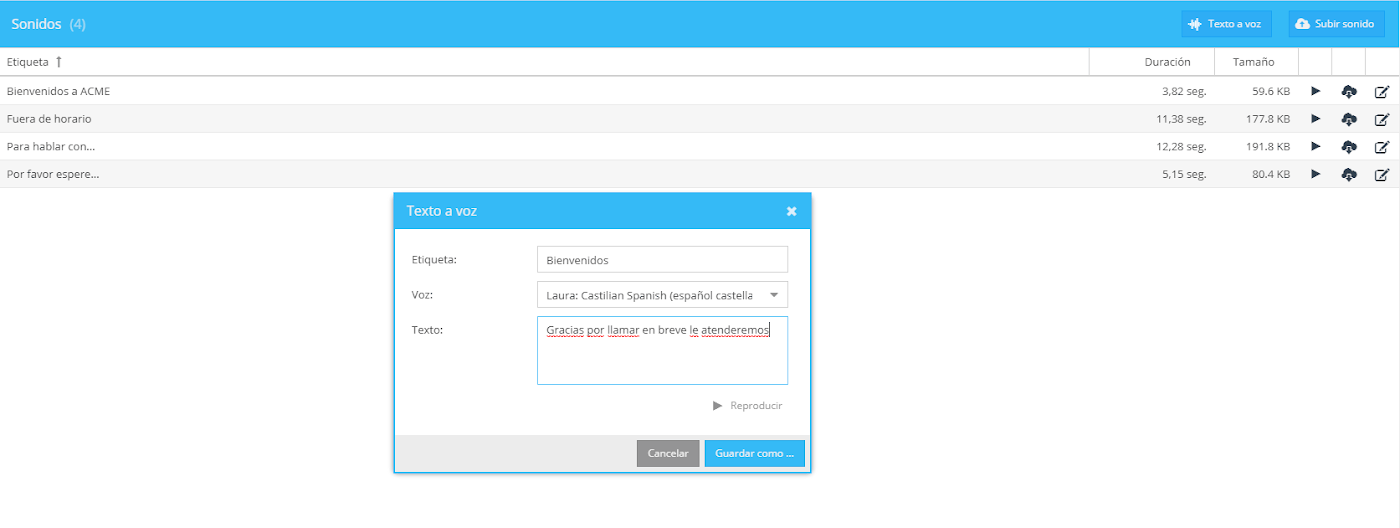Play the Por favor espere... sound
This screenshot has height=528, width=1400.
[x=1315, y=174]
